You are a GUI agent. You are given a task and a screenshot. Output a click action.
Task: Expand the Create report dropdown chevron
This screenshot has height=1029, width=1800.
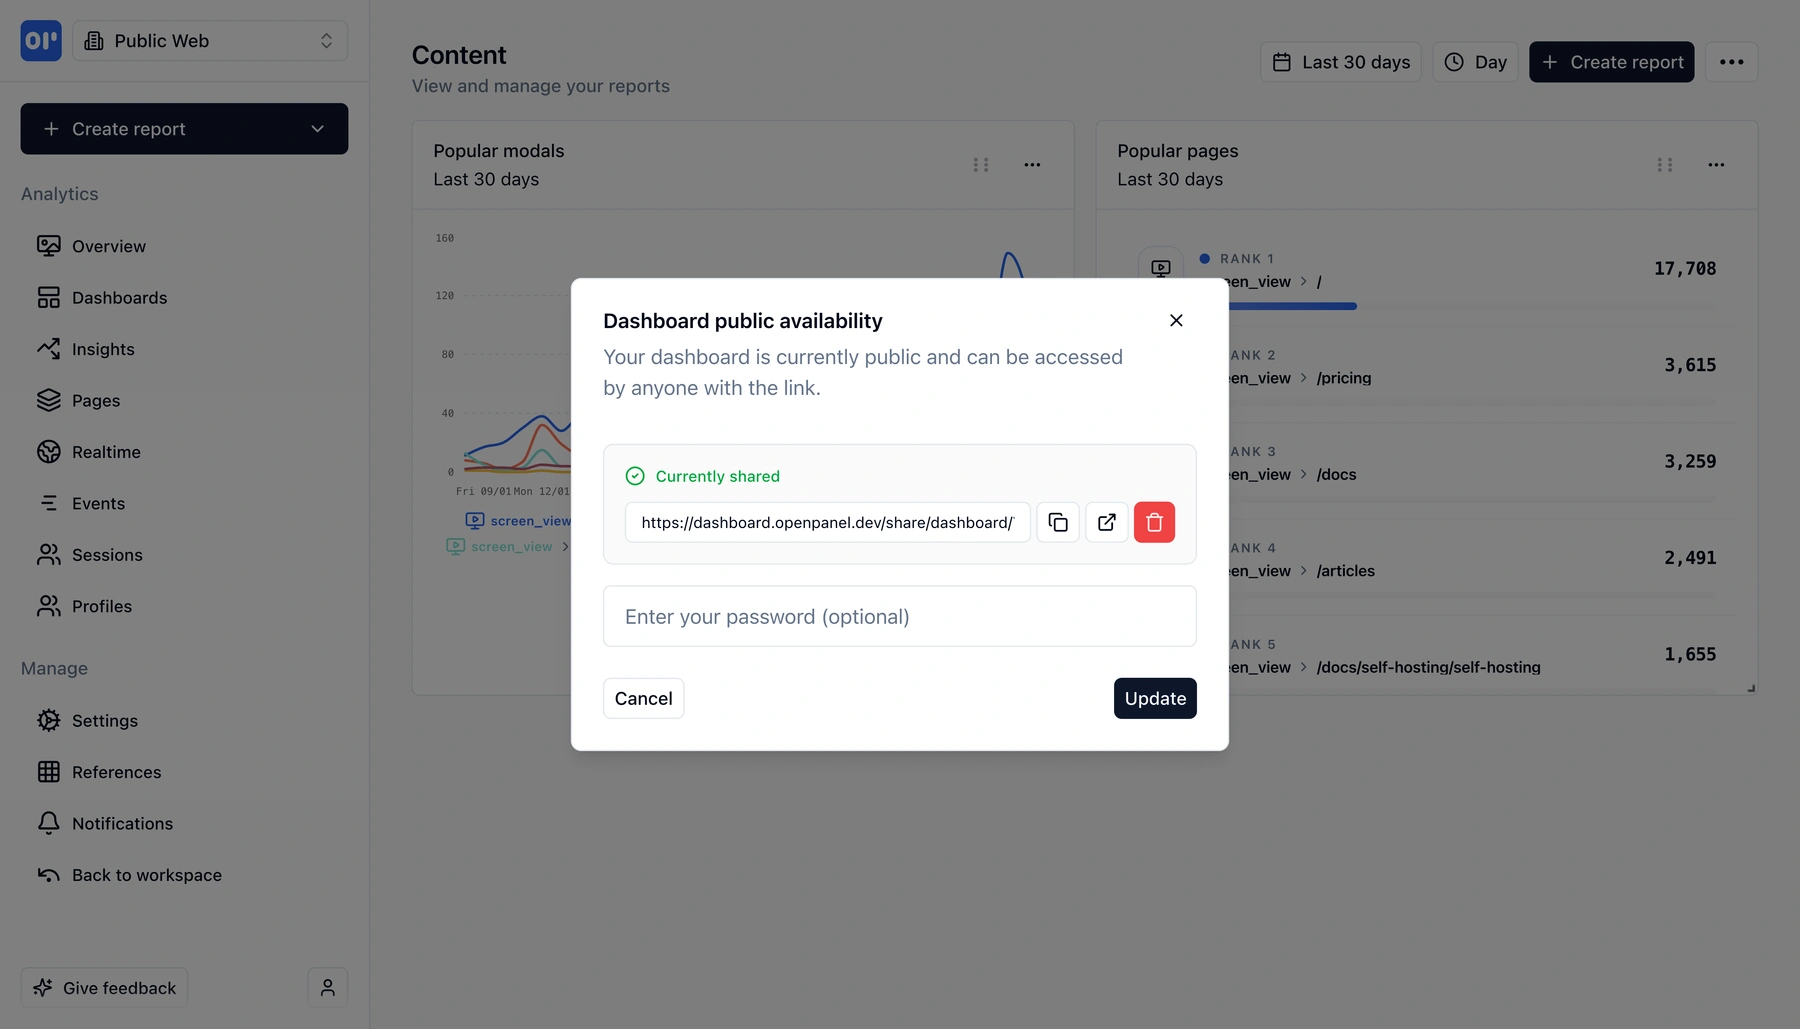[x=318, y=129]
